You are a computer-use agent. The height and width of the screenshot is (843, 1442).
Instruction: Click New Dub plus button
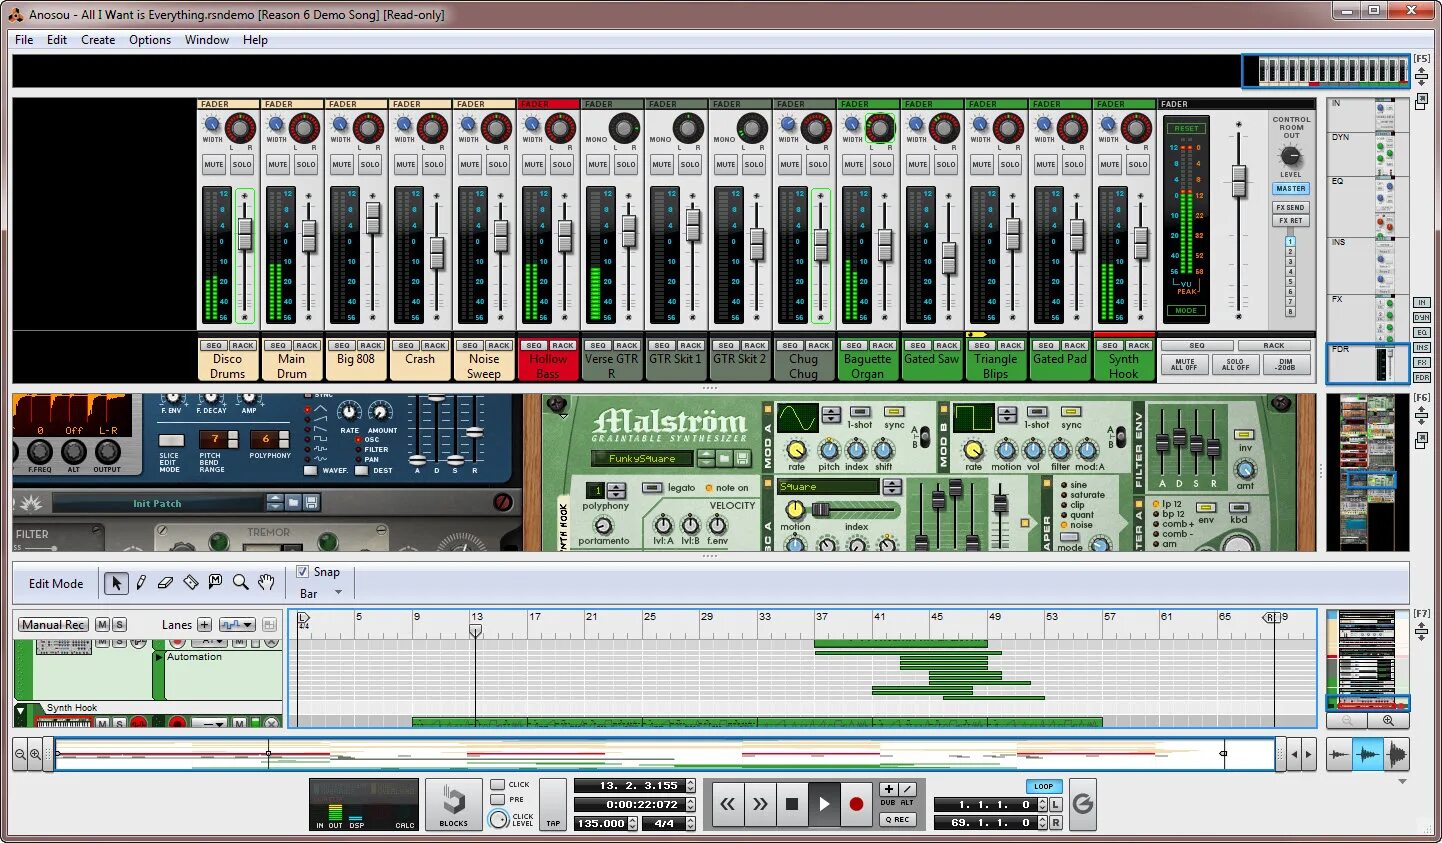888,790
